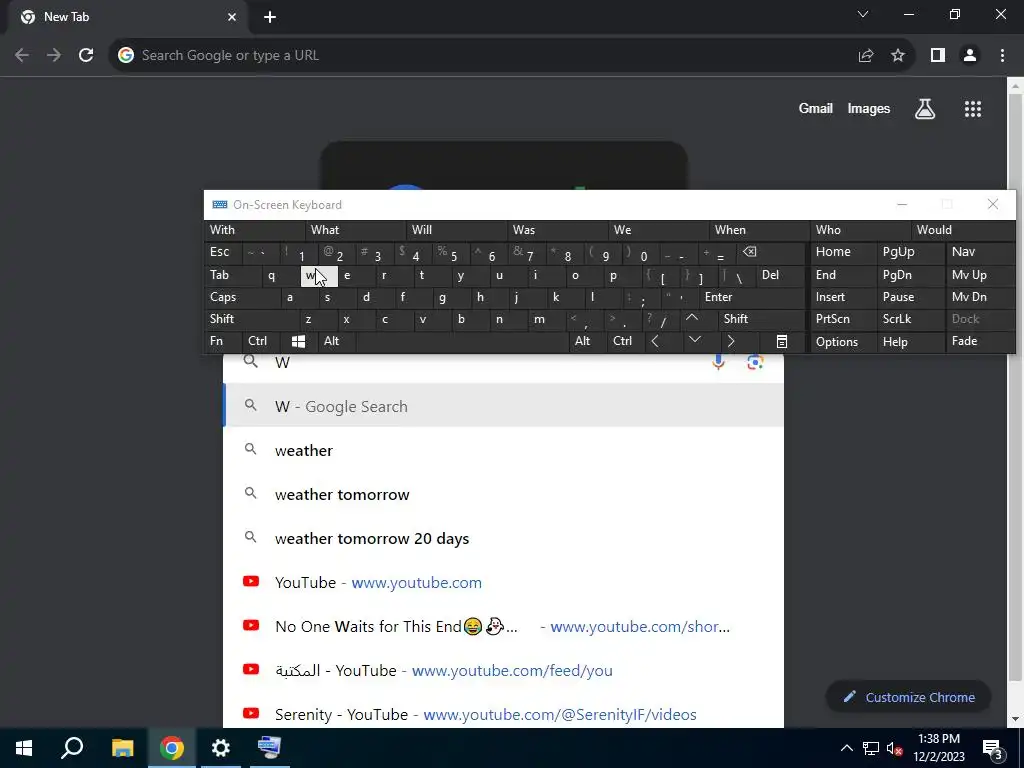Screen dimensions: 1024x768
Task: Click the left arrow key on On-Screen Keyboard
Action: pos(656,341)
